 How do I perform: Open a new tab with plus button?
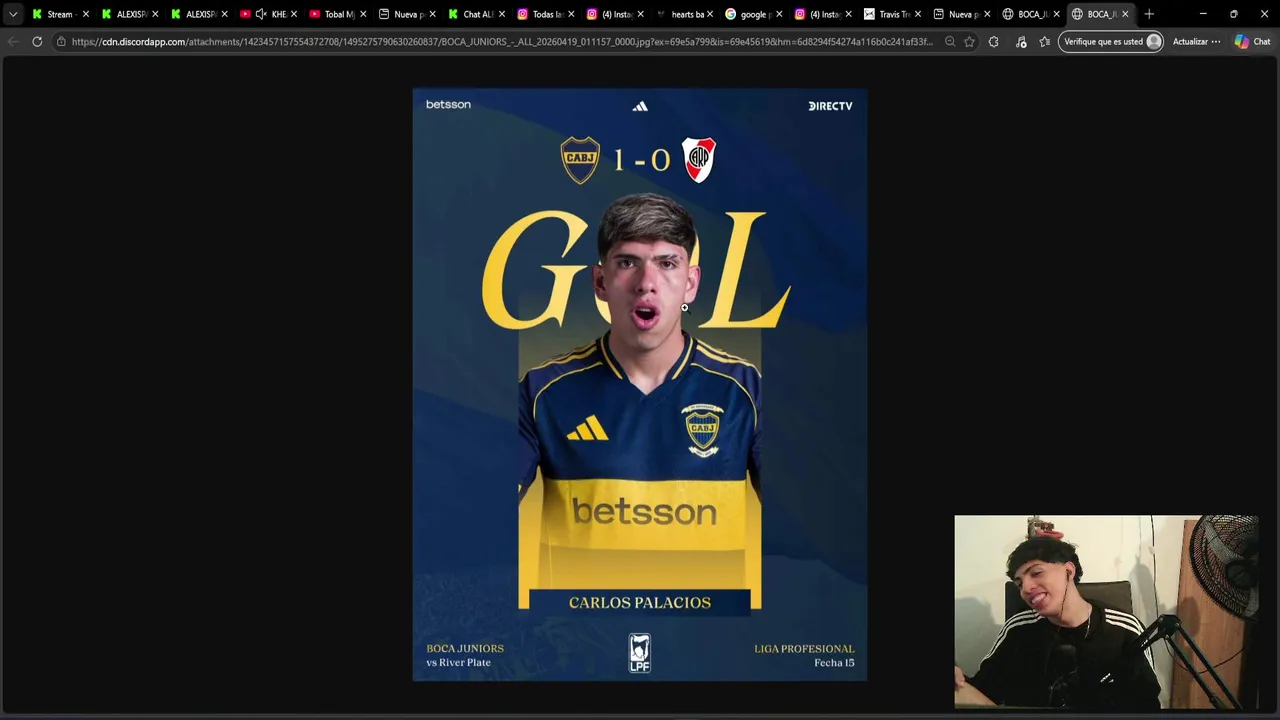(x=1149, y=14)
